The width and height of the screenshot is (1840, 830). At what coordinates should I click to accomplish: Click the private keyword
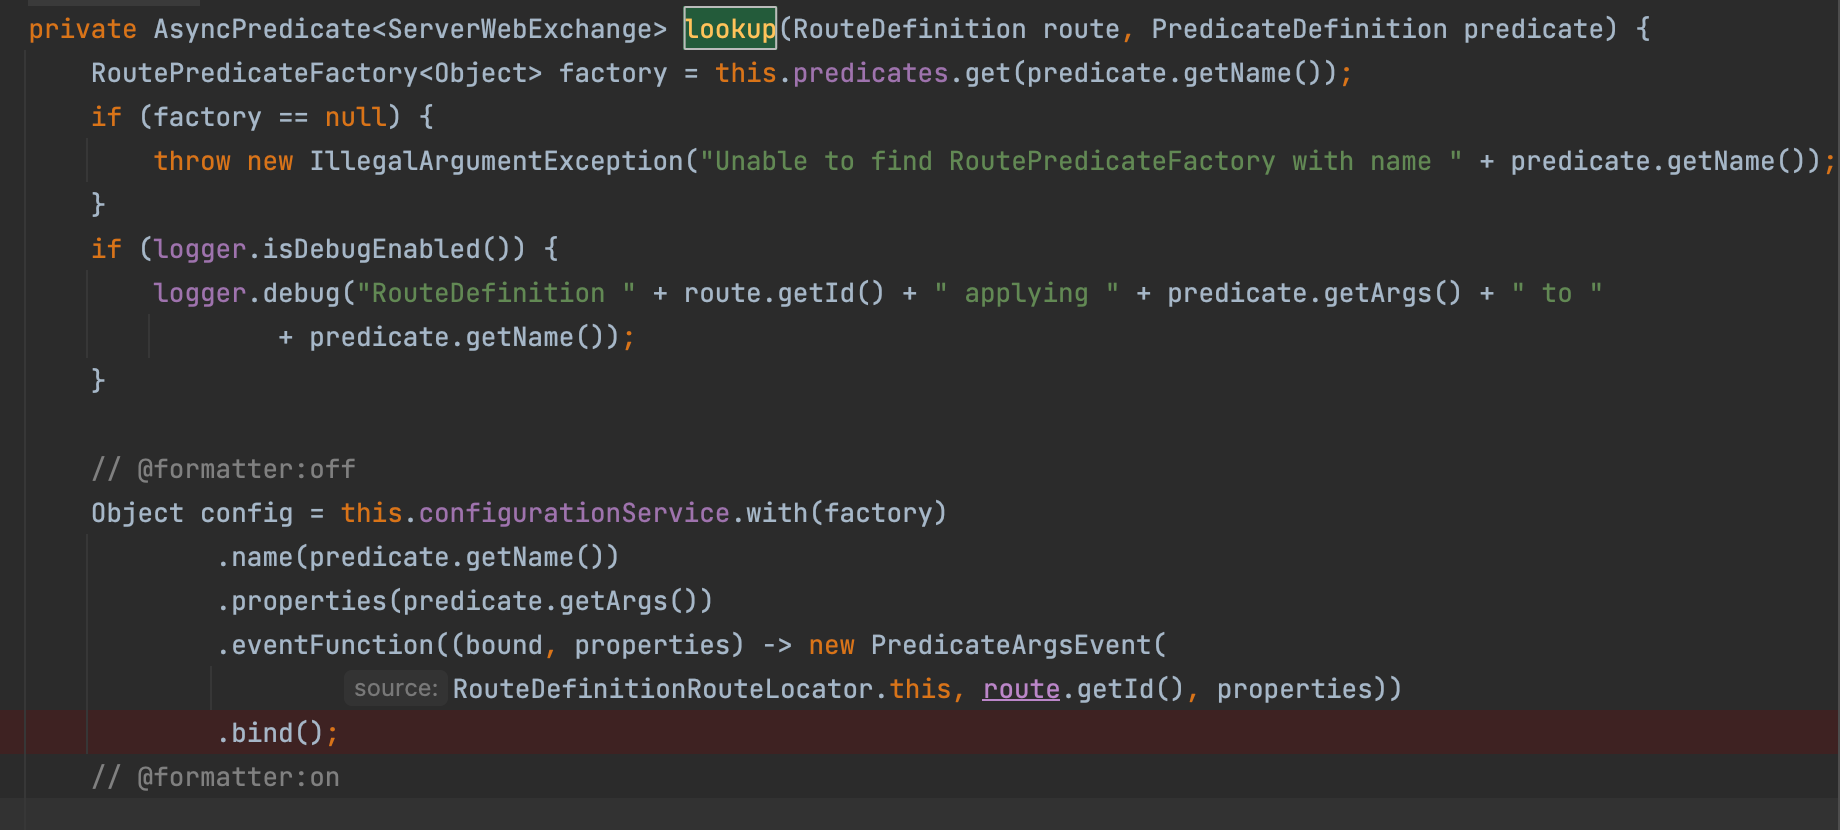[82, 29]
